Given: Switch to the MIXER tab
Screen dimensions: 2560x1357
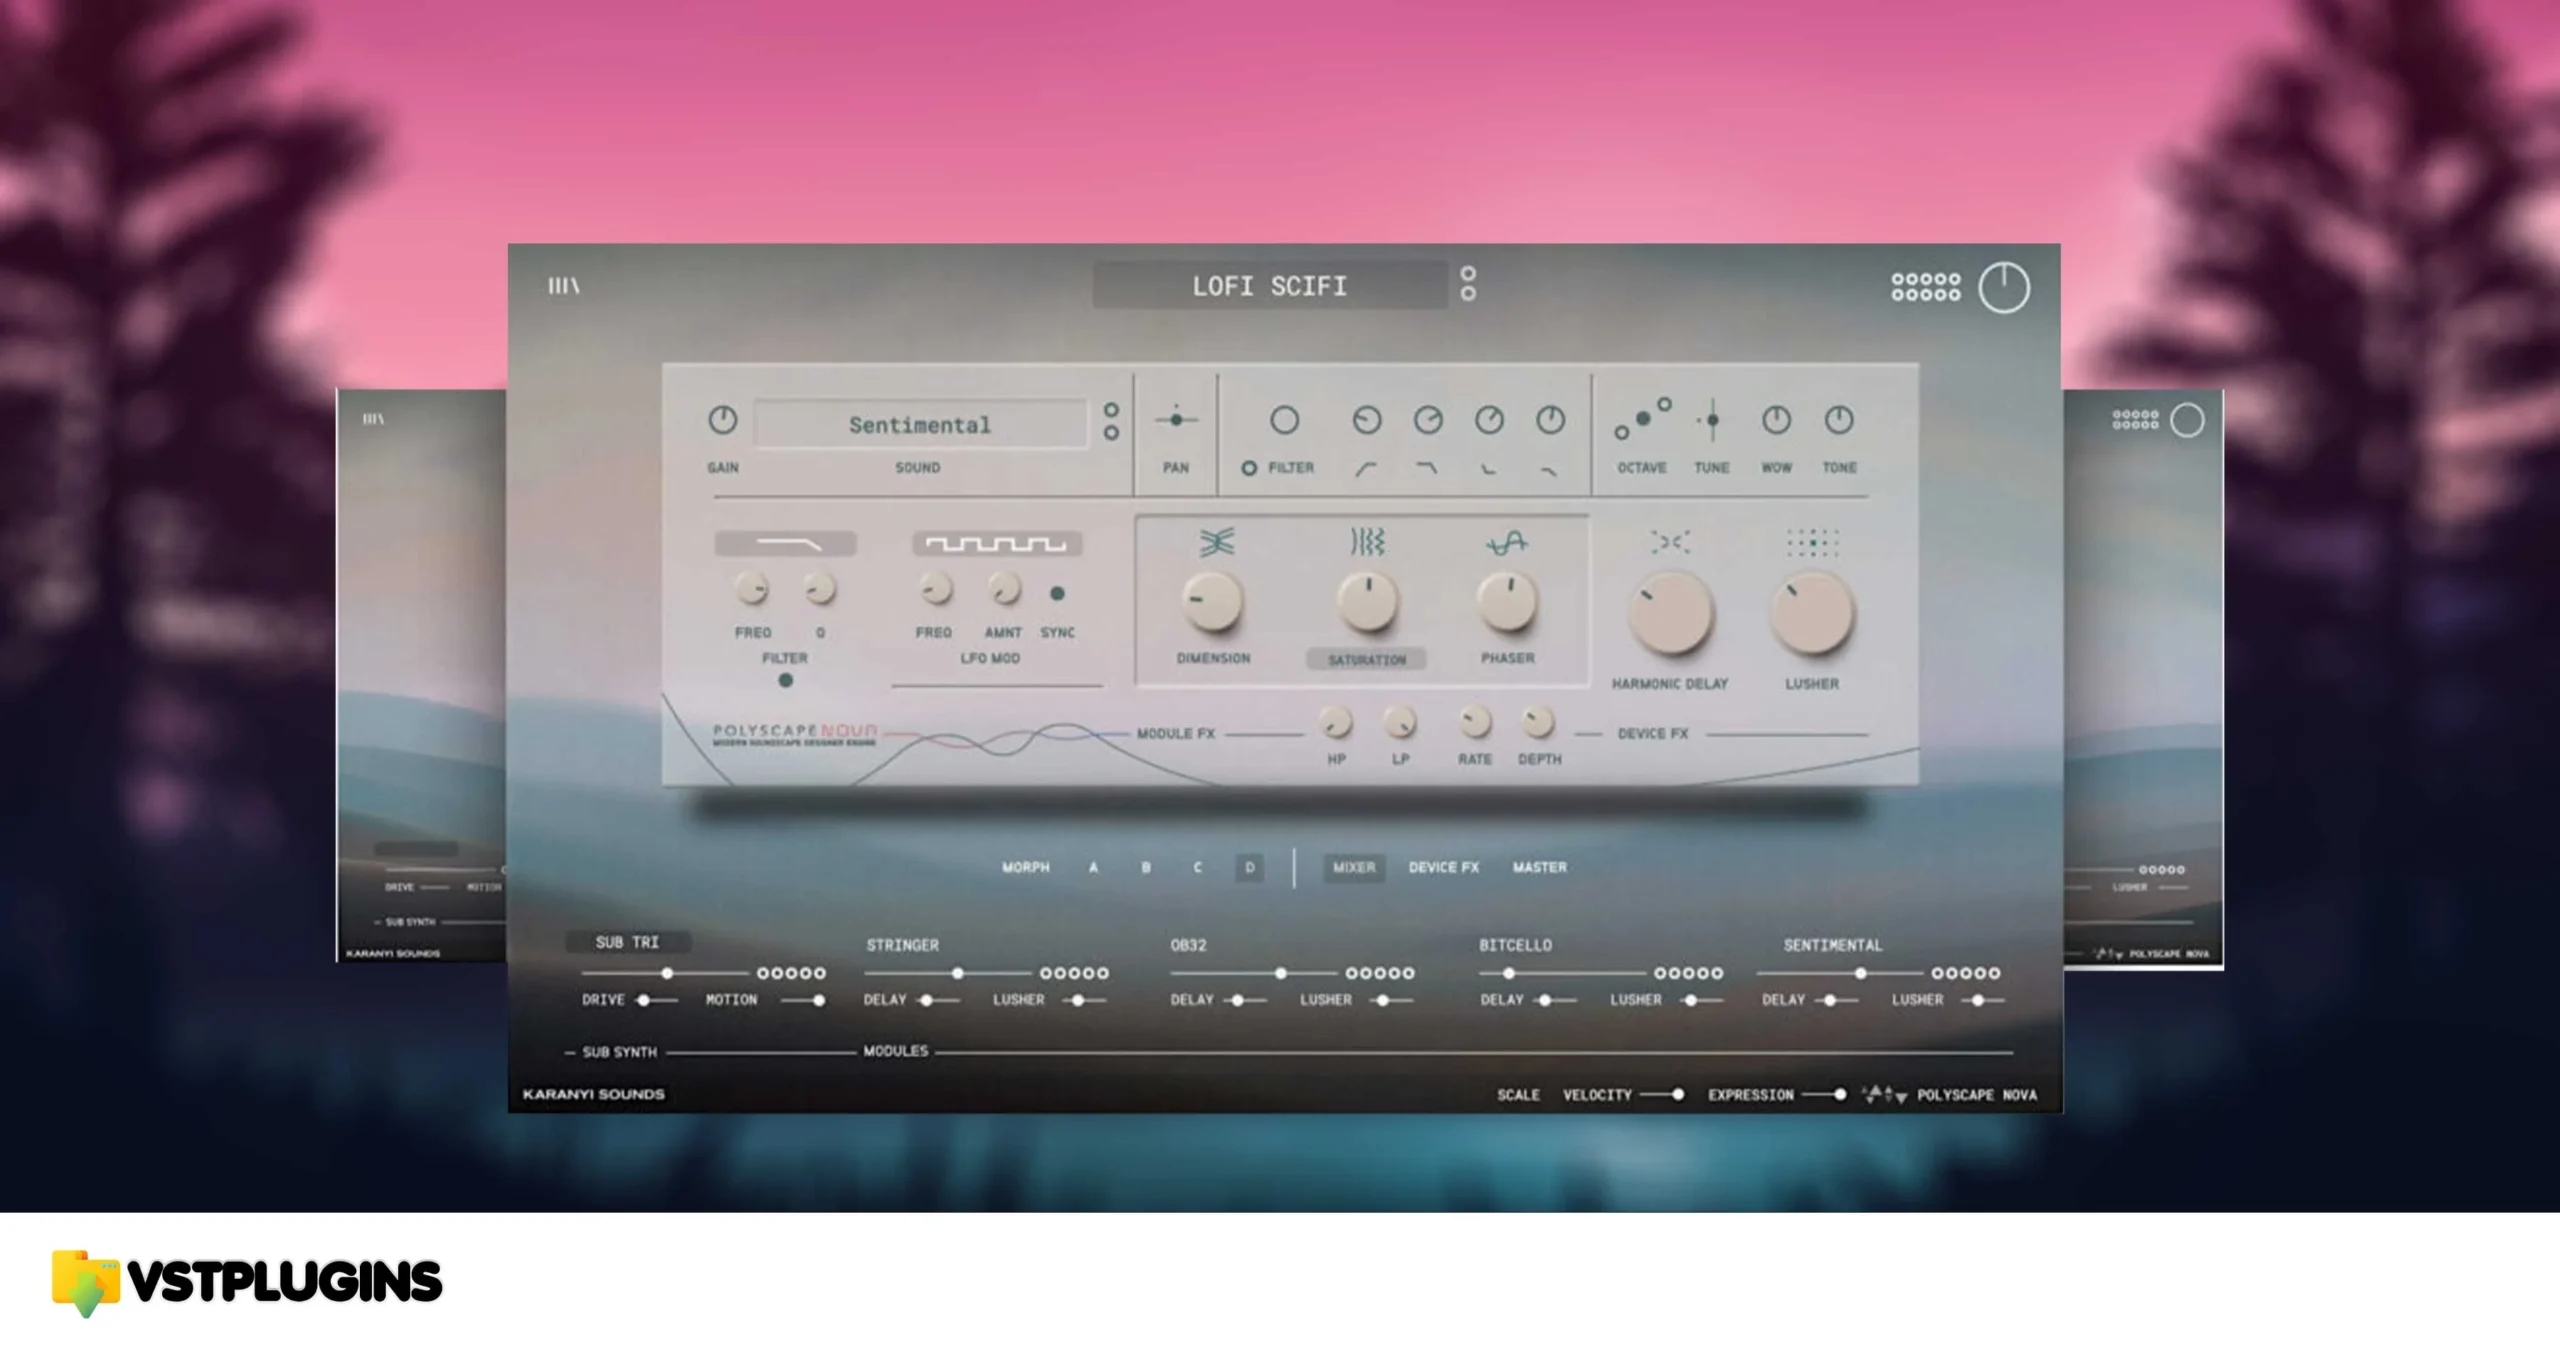Looking at the screenshot, I should pyautogui.click(x=1354, y=868).
